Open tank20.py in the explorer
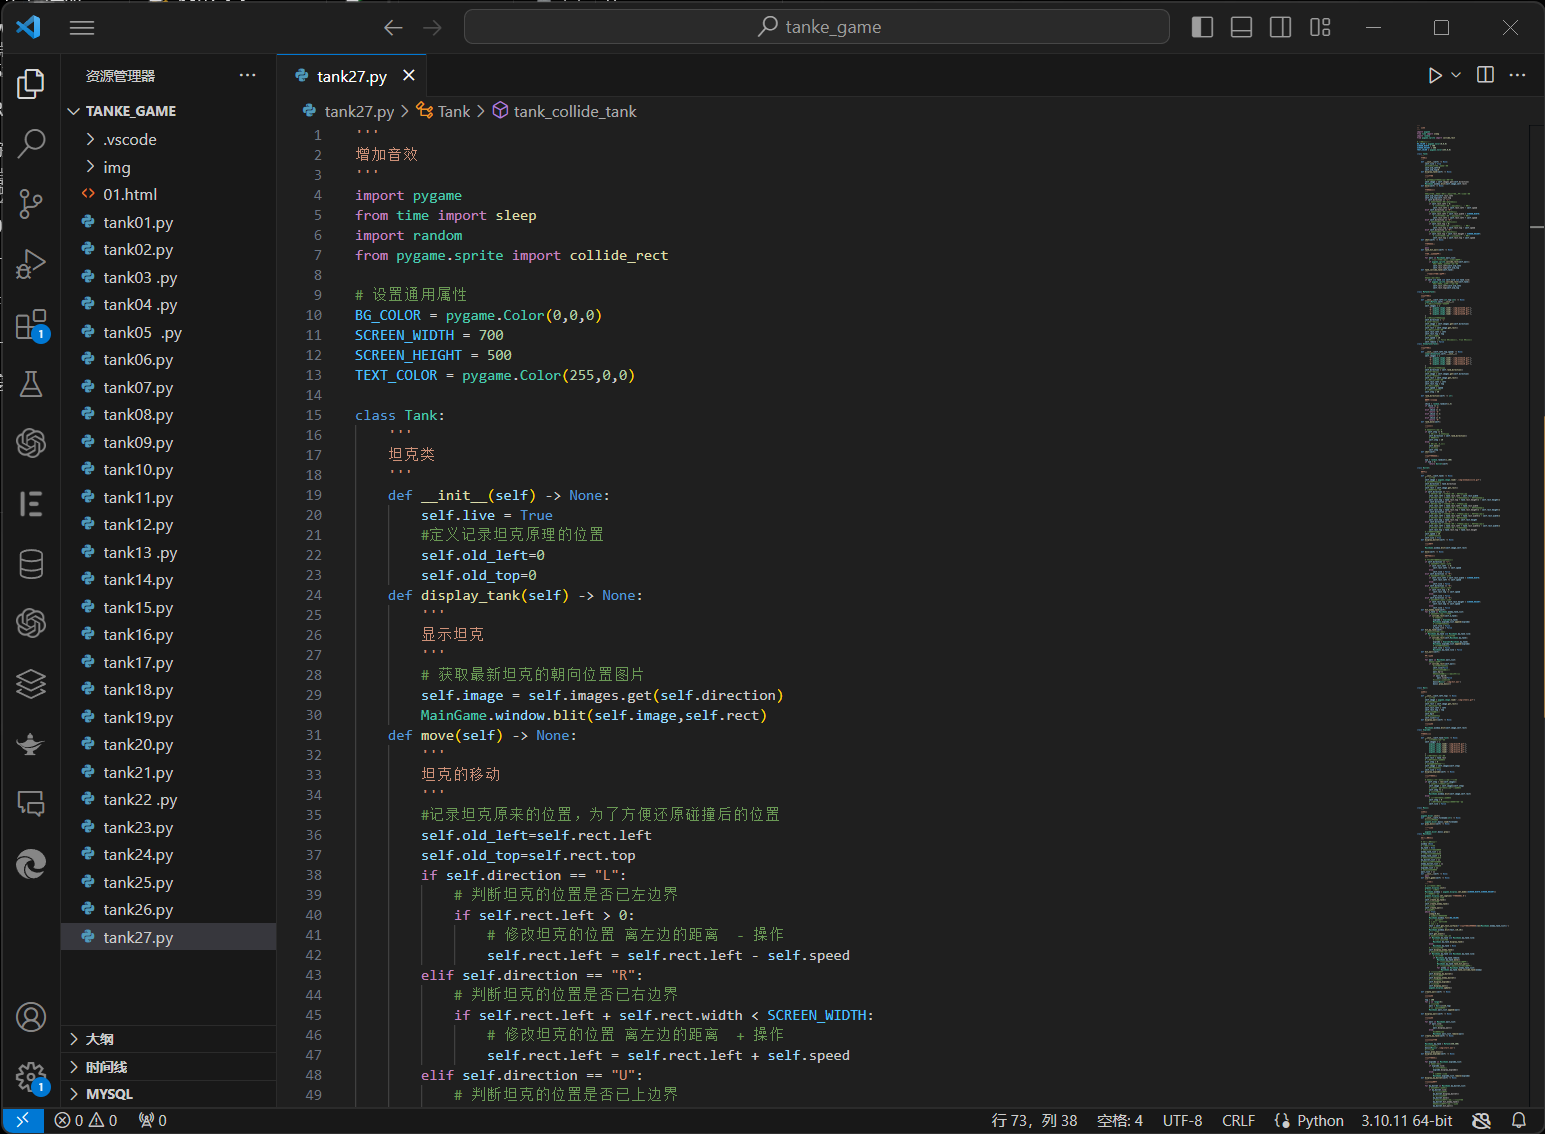 168,744
